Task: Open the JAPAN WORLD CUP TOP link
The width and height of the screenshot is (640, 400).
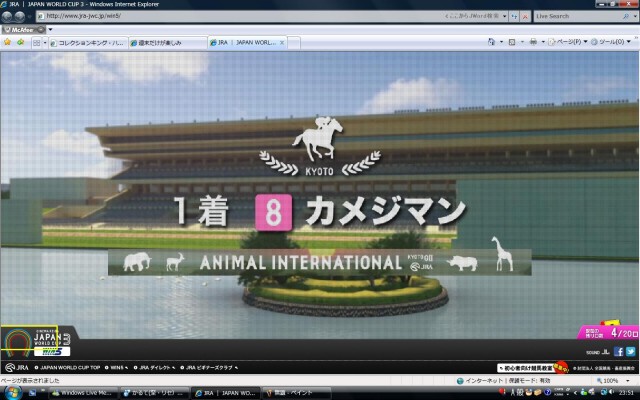Action: point(67,368)
